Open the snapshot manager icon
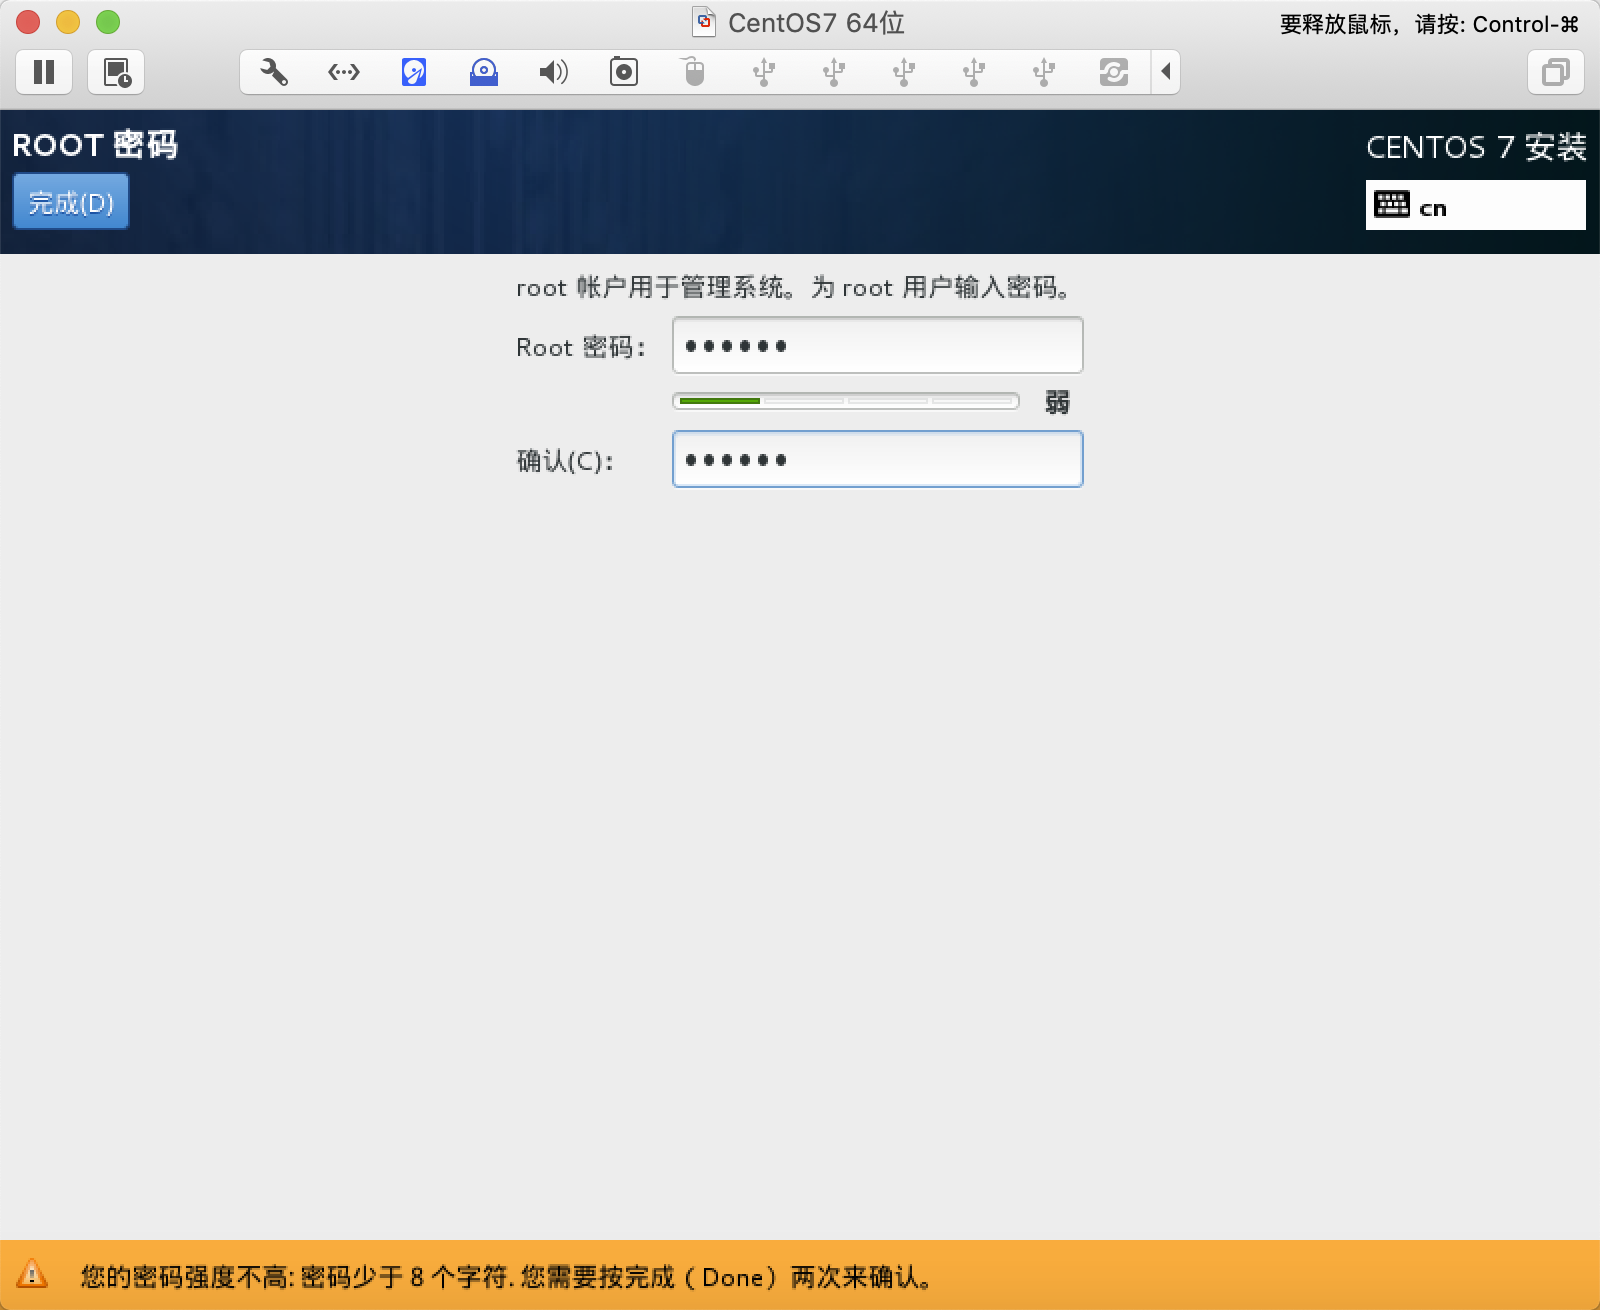This screenshot has width=1600, height=1310. (x=117, y=72)
